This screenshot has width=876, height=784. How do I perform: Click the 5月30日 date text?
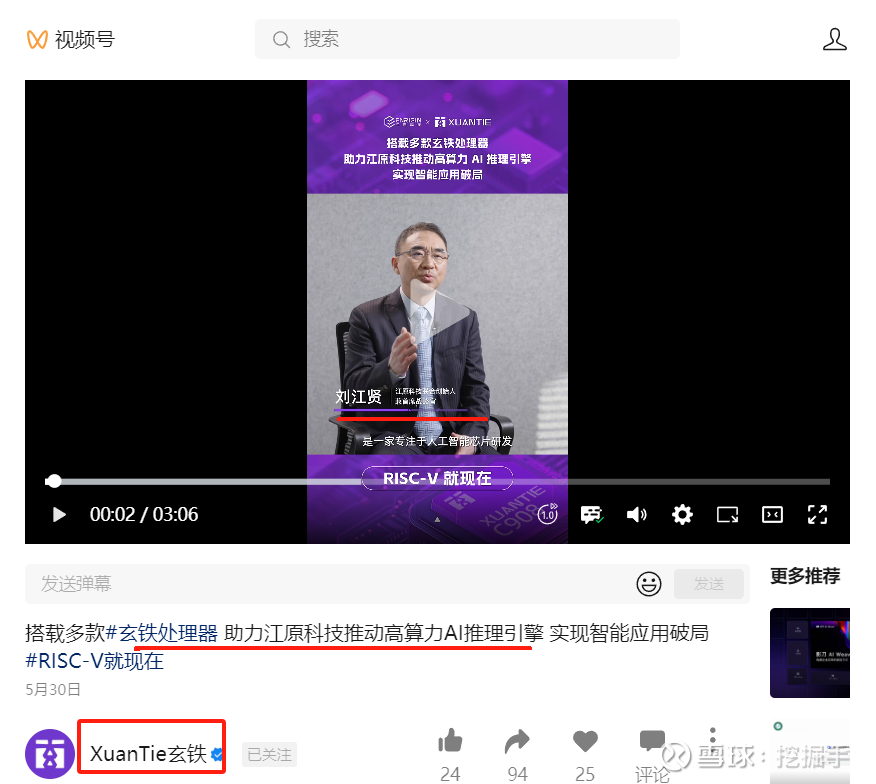tap(53, 690)
